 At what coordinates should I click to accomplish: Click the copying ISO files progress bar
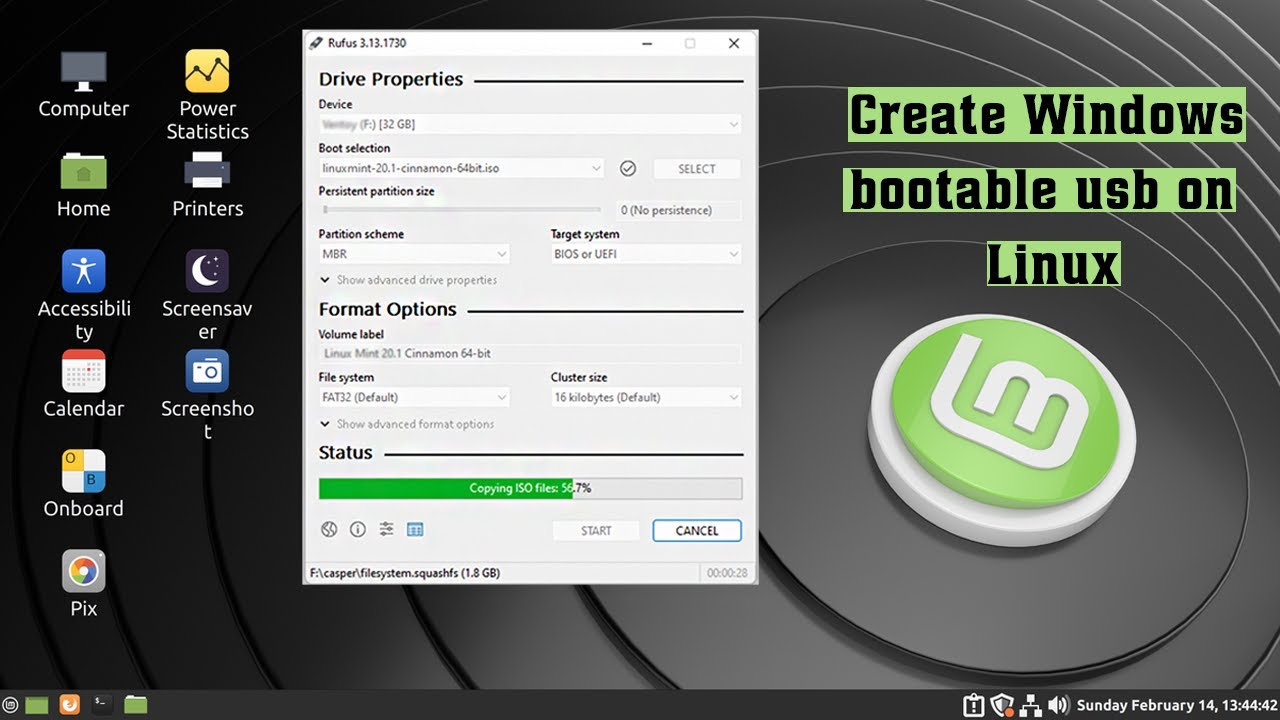pos(530,488)
